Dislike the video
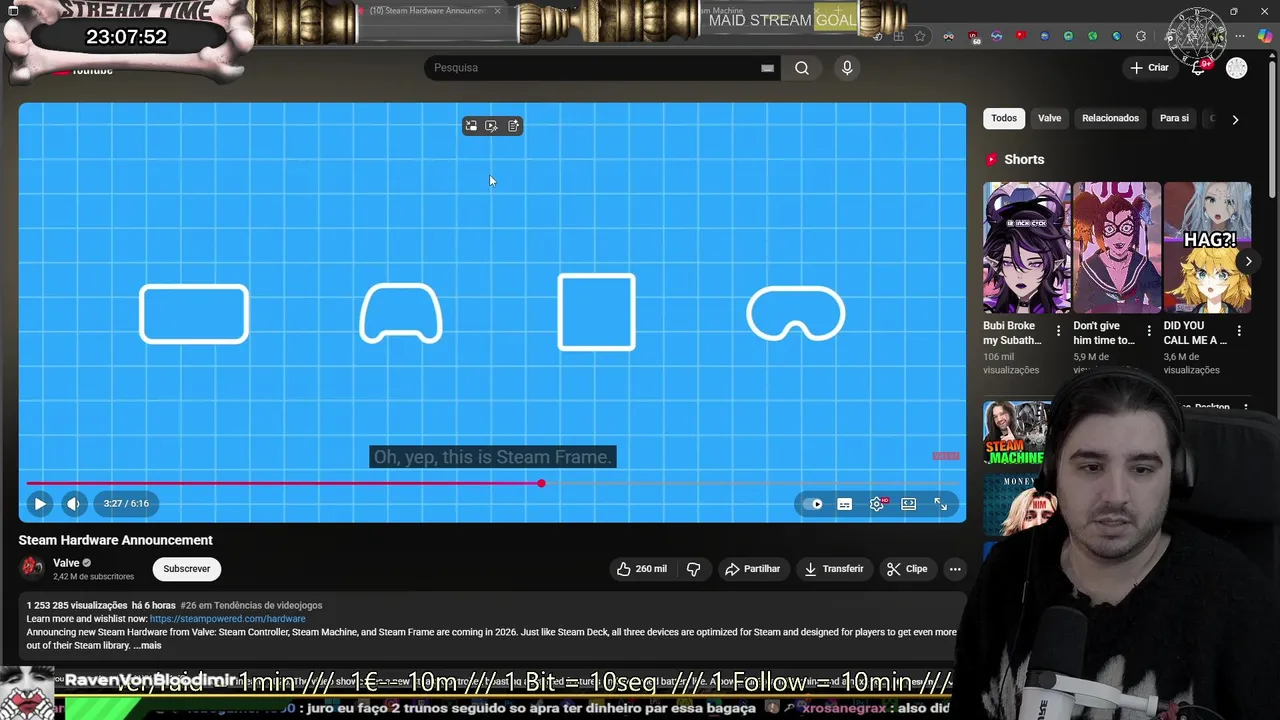The width and height of the screenshot is (1280, 720). point(694,569)
